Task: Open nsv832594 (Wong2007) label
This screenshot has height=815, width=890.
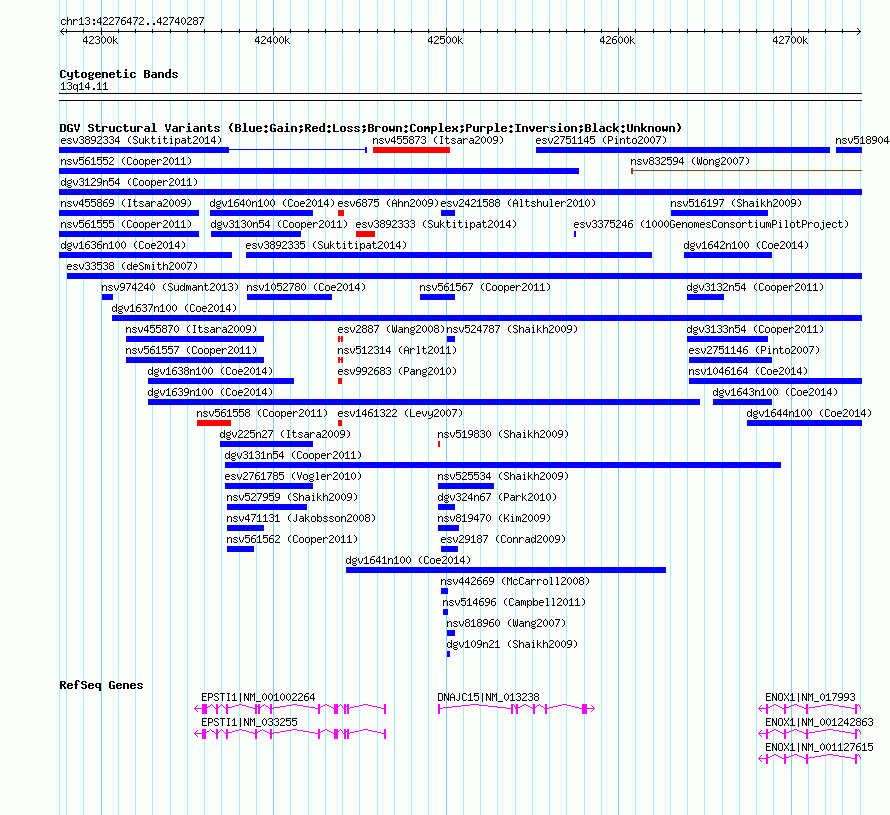Action: [x=690, y=161]
